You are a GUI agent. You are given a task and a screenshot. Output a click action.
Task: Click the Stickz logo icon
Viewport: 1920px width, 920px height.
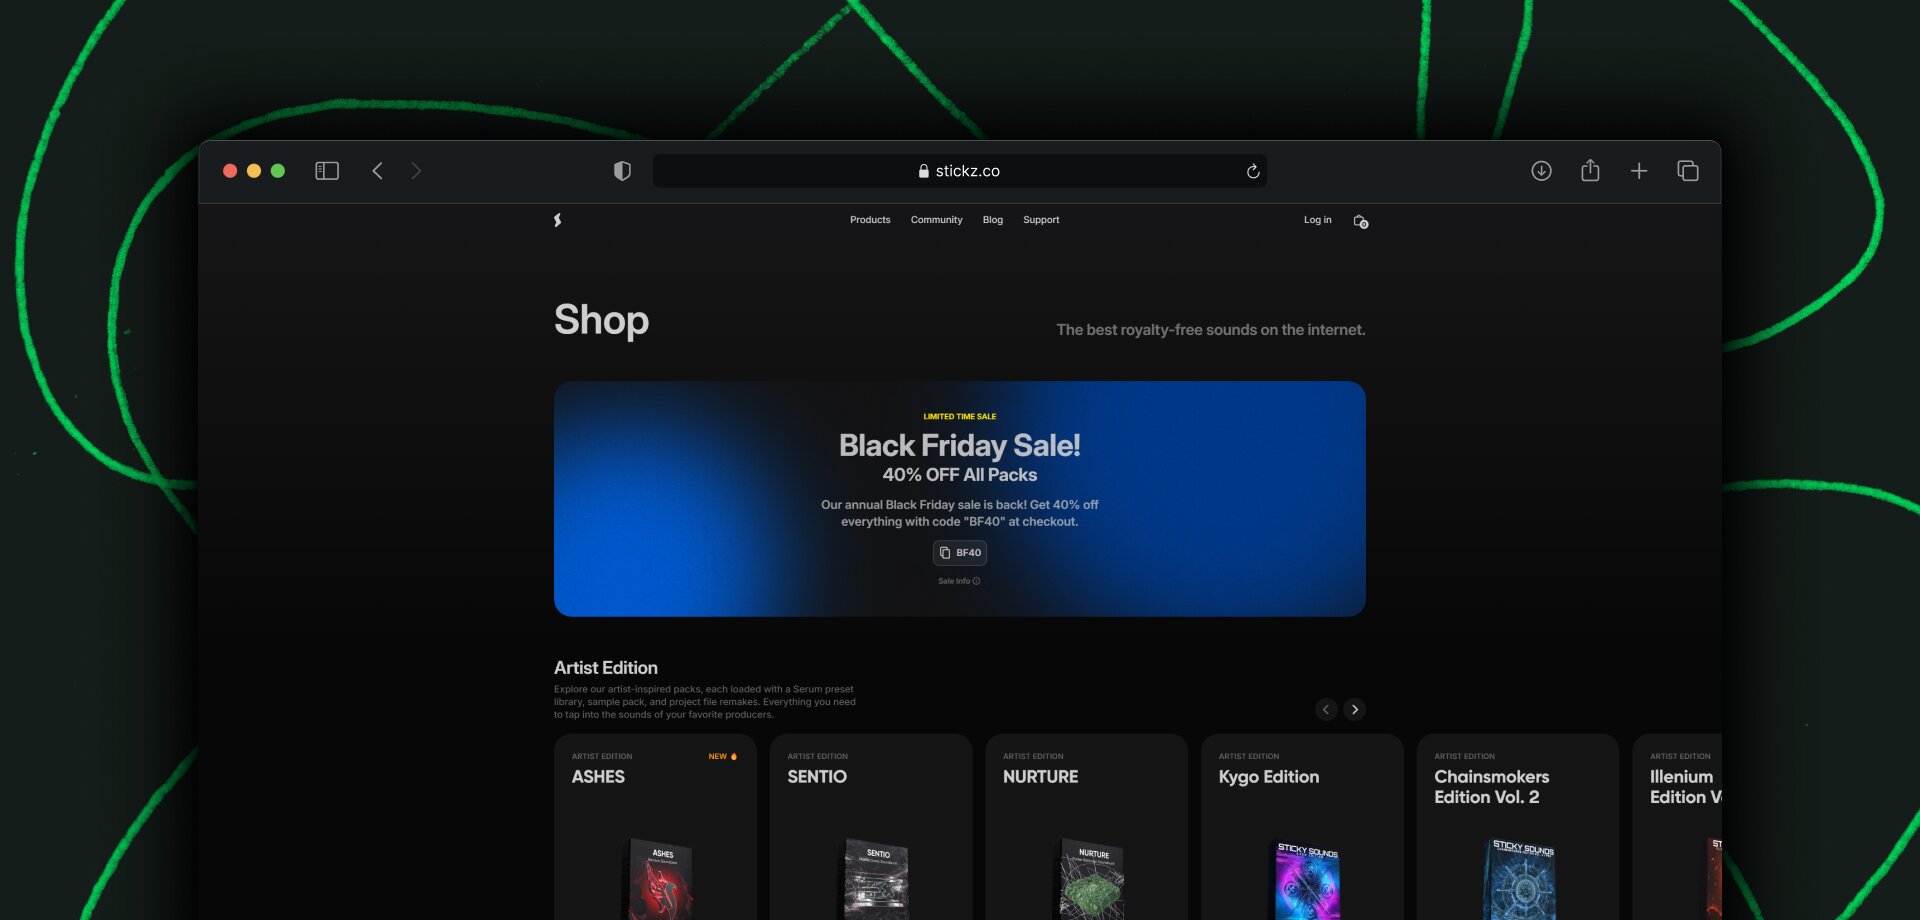(558, 220)
